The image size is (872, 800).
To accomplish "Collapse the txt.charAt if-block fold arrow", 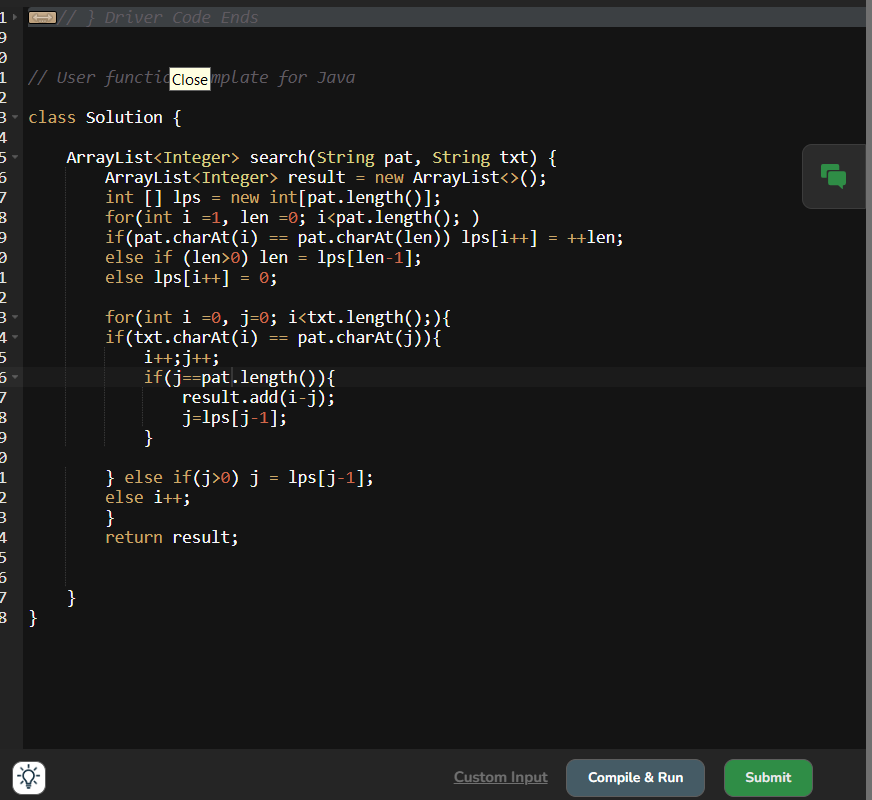I will 15,337.
